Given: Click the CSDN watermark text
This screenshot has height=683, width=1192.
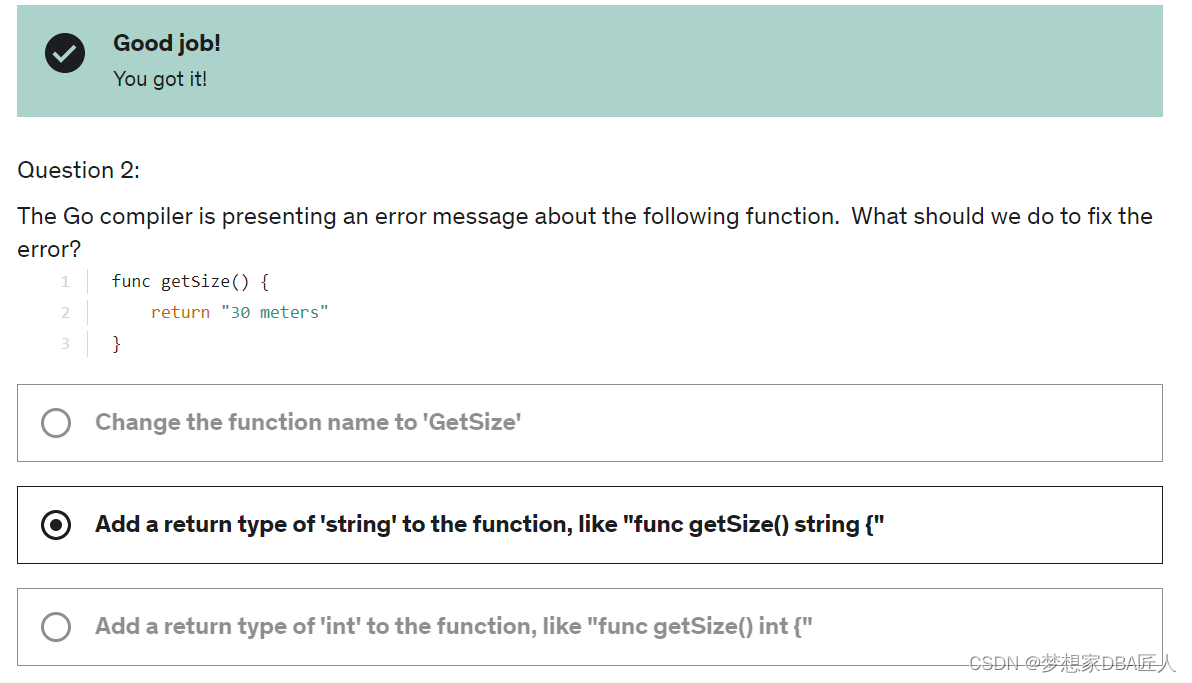Looking at the screenshot, I should (1072, 663).
